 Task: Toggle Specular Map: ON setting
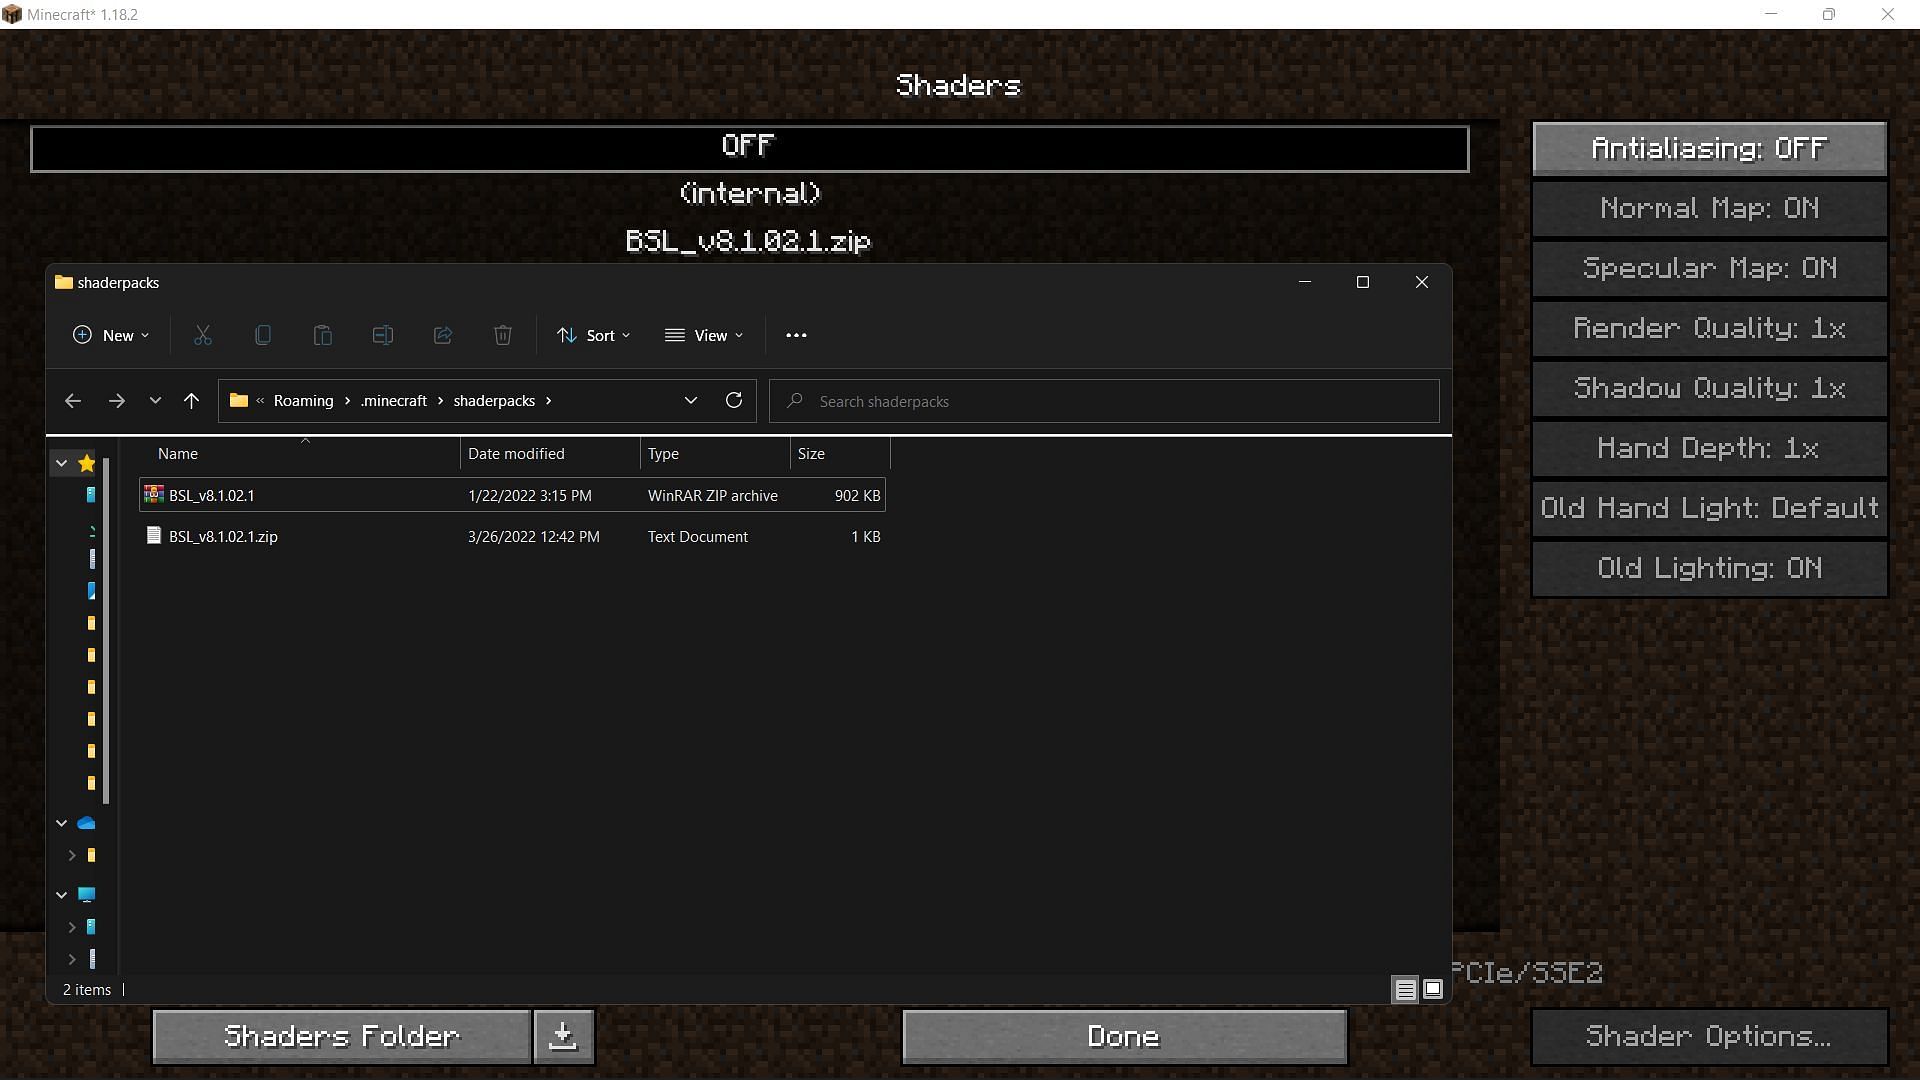[x=1709, y=269]
